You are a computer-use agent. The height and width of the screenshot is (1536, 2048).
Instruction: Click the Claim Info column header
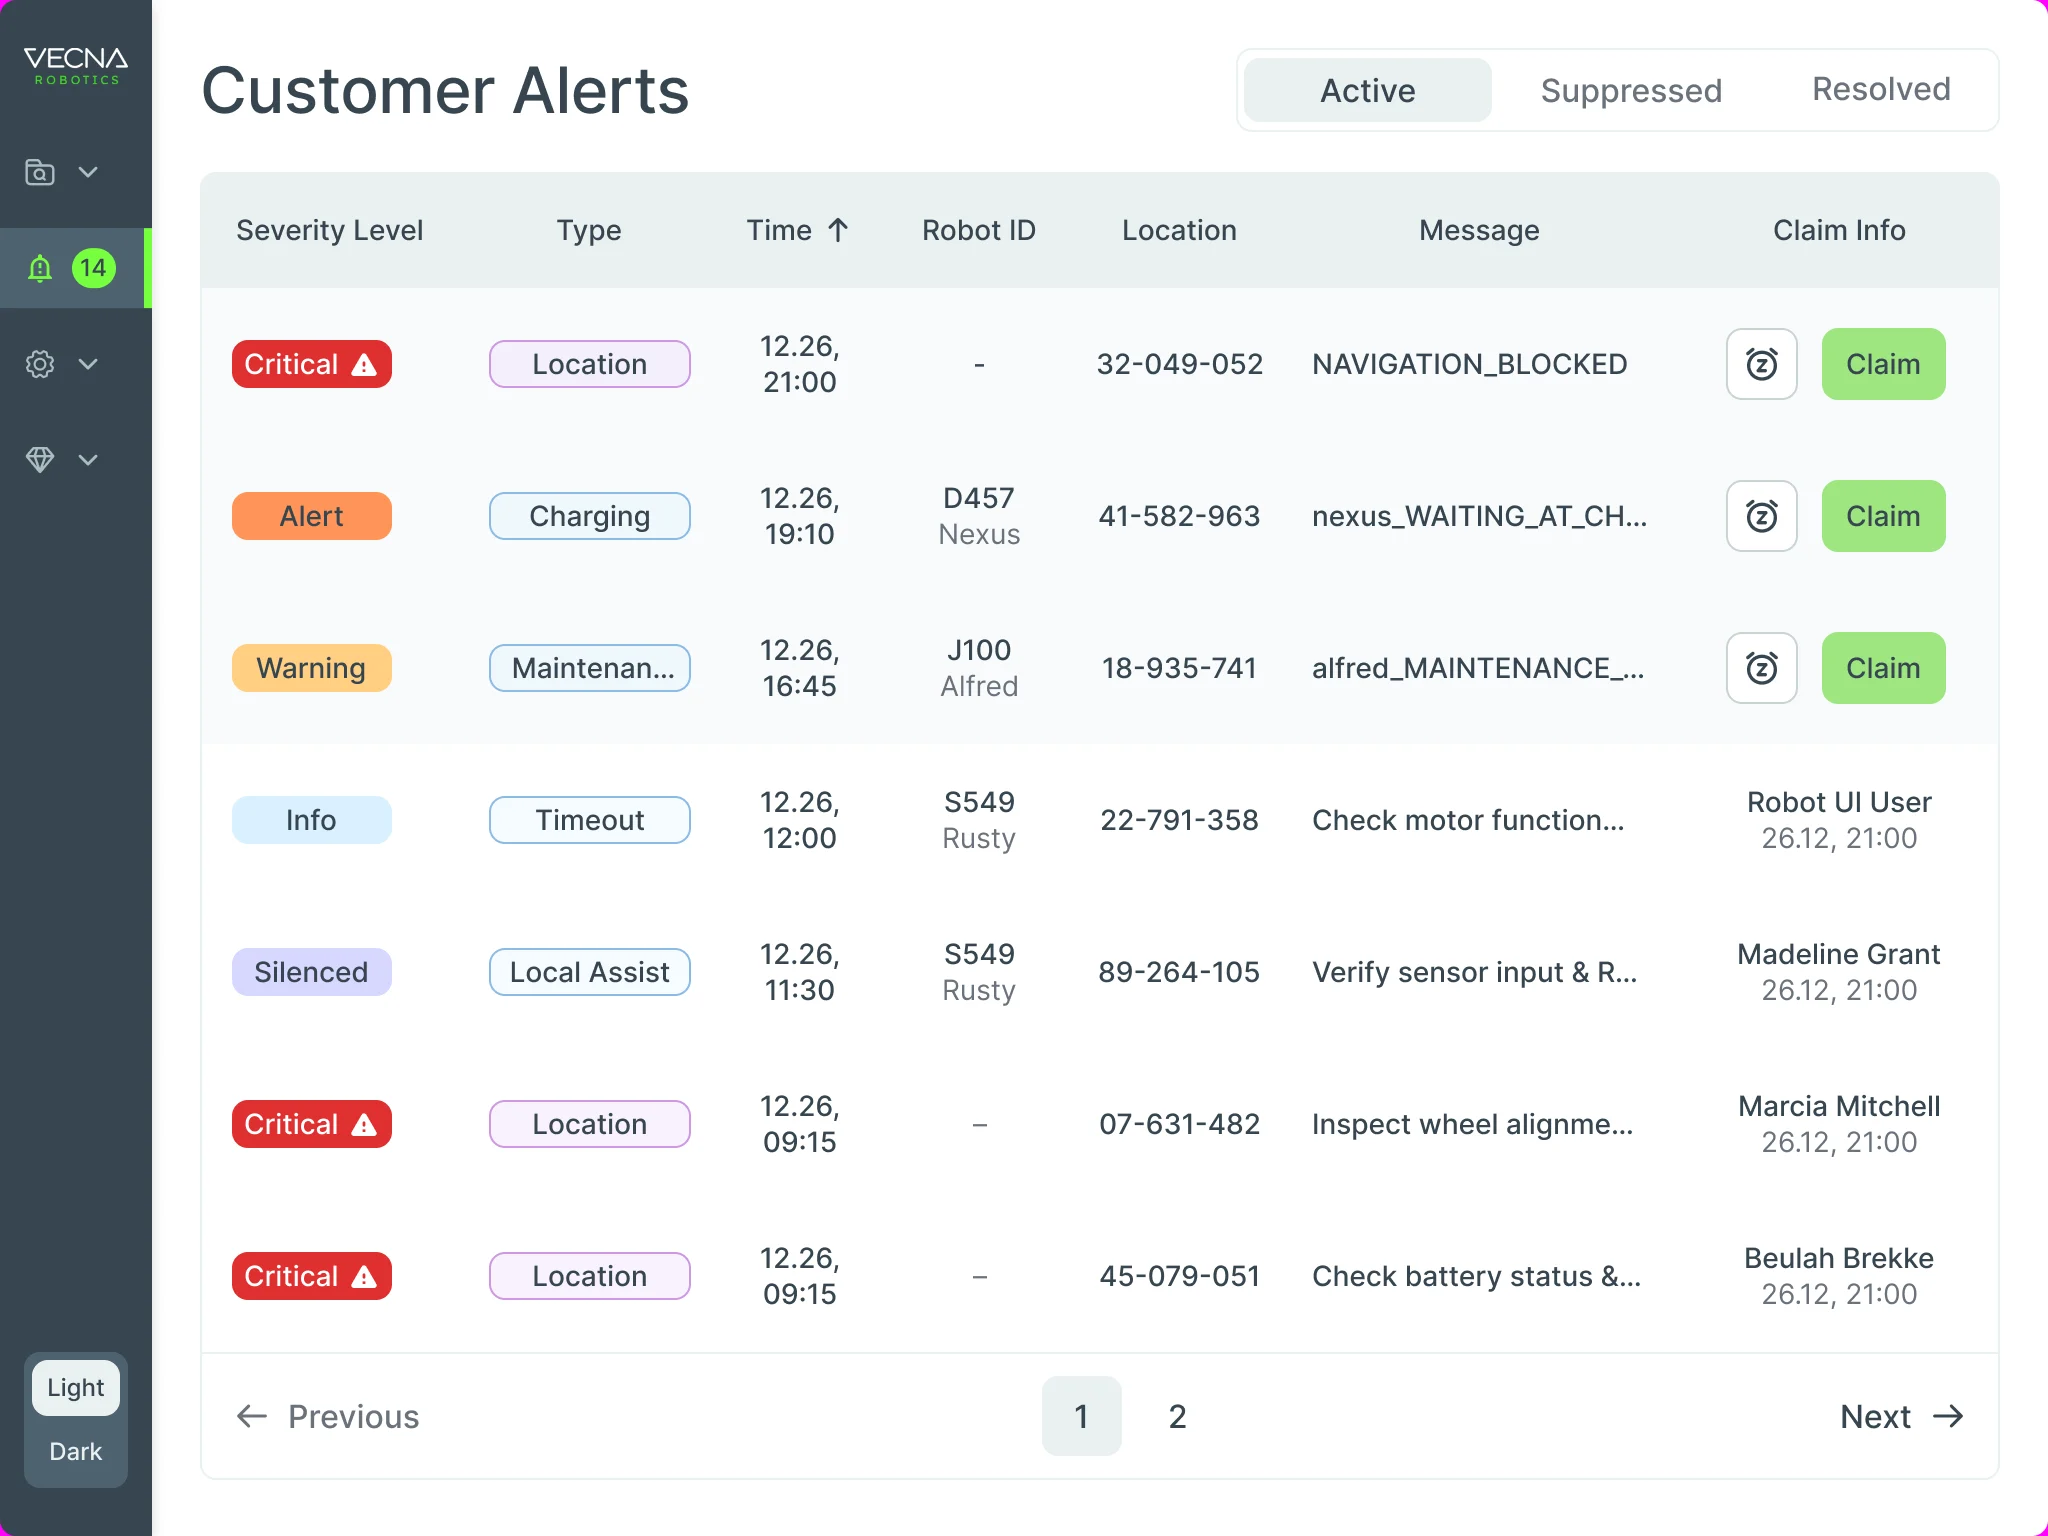point(1839,230)
